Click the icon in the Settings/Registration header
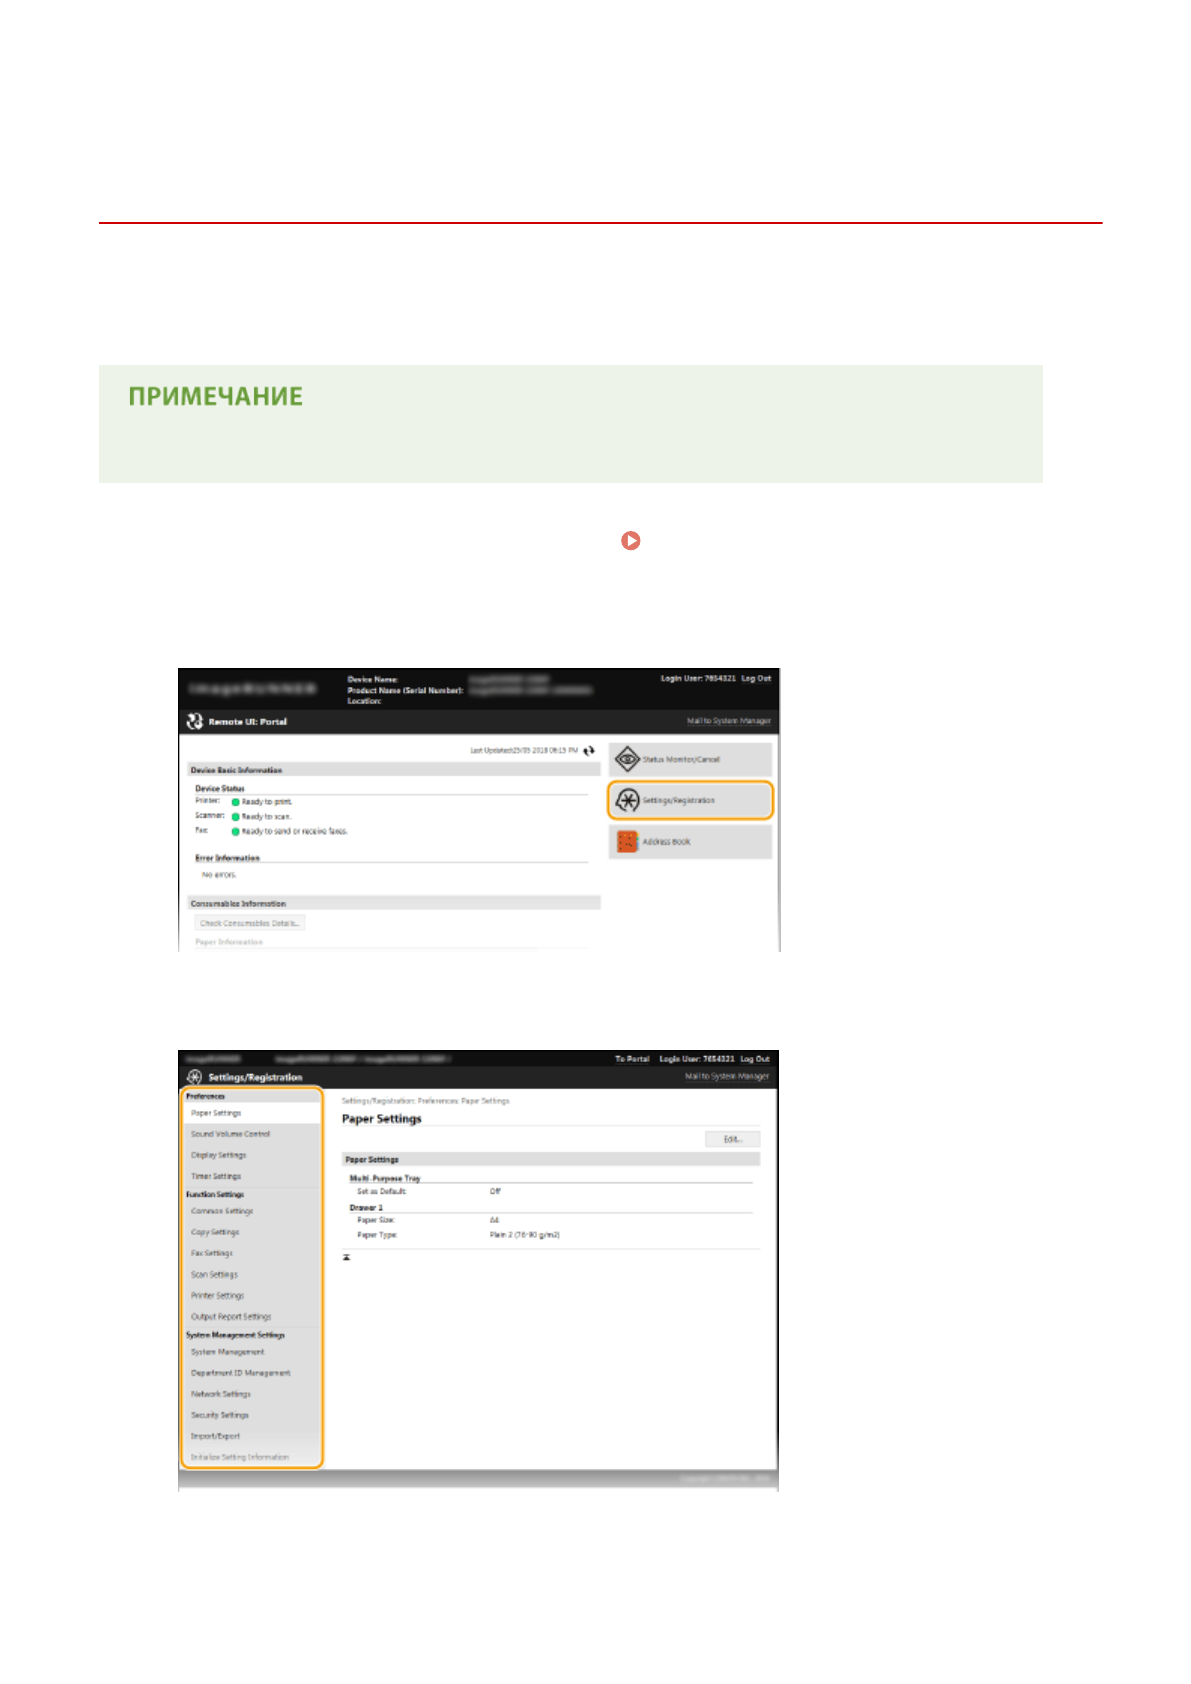This screenshot has height=1684, width=1191. pyautogui.click(x=194, y=1077)
